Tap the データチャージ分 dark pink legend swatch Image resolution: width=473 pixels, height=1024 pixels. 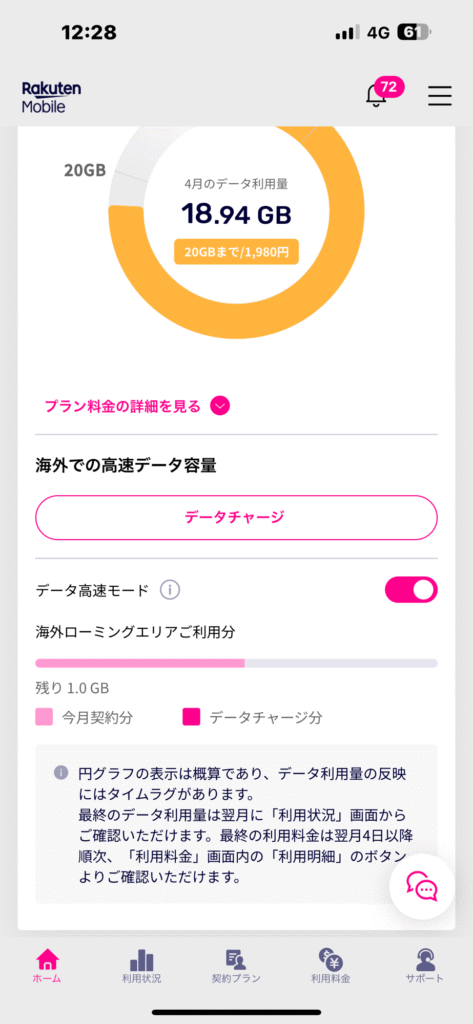[x=190, y=718]
